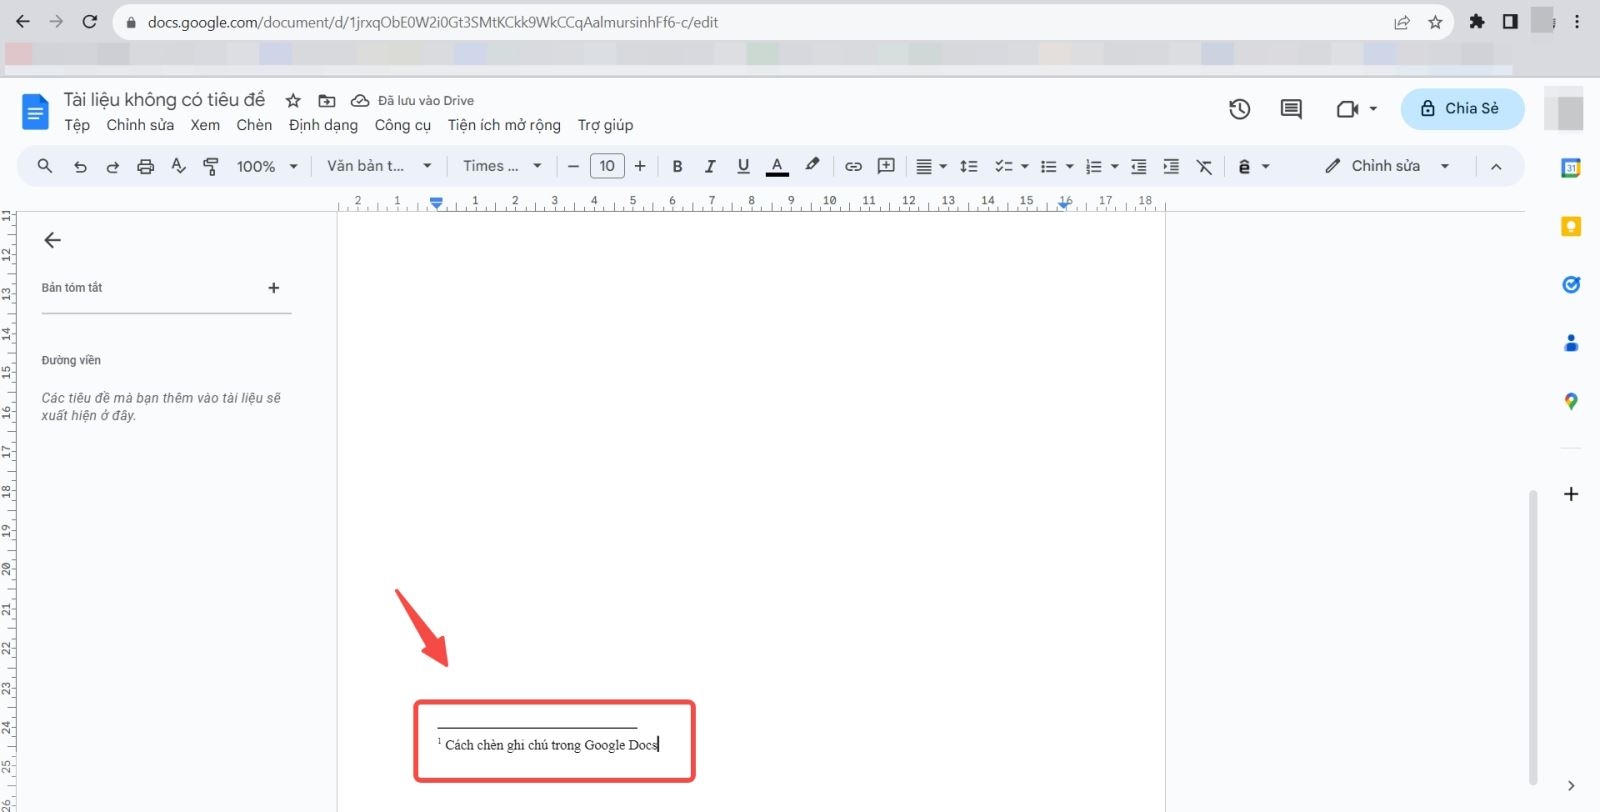
Task: Get add-ons with the side panel plus
Action: (1571, 494)
